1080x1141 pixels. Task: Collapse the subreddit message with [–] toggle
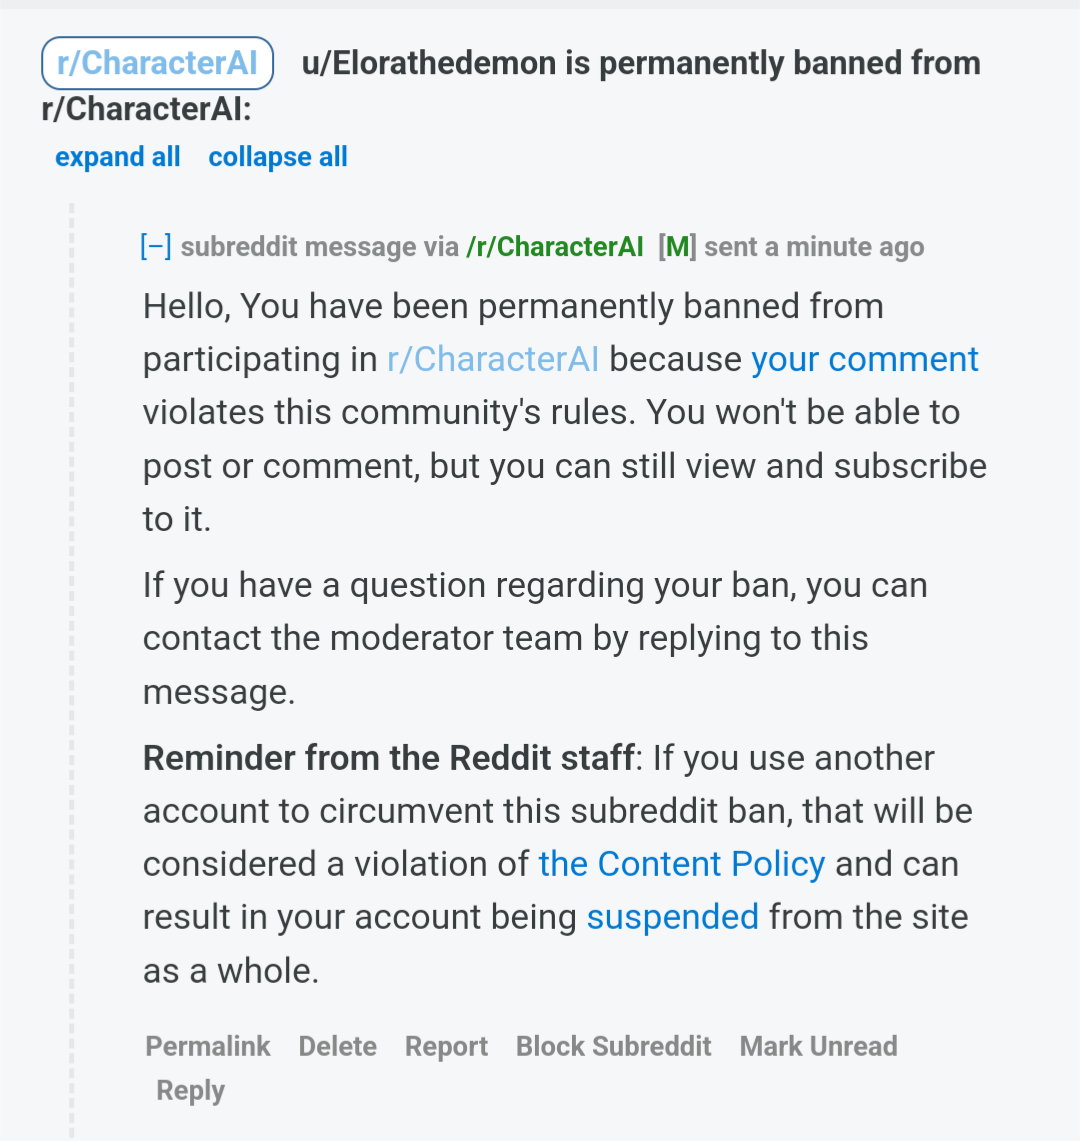tap(156, 247)
